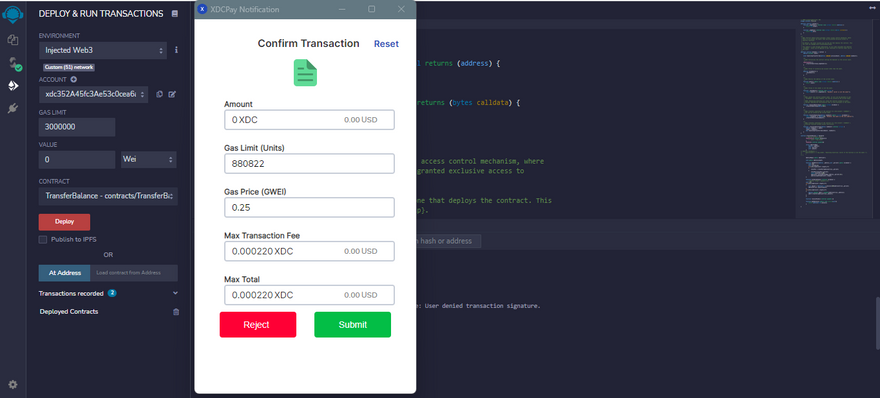The width and height of the screenshot is (880, 398).
Task: Click the sign message edit icon
Action: click(172, 94)
